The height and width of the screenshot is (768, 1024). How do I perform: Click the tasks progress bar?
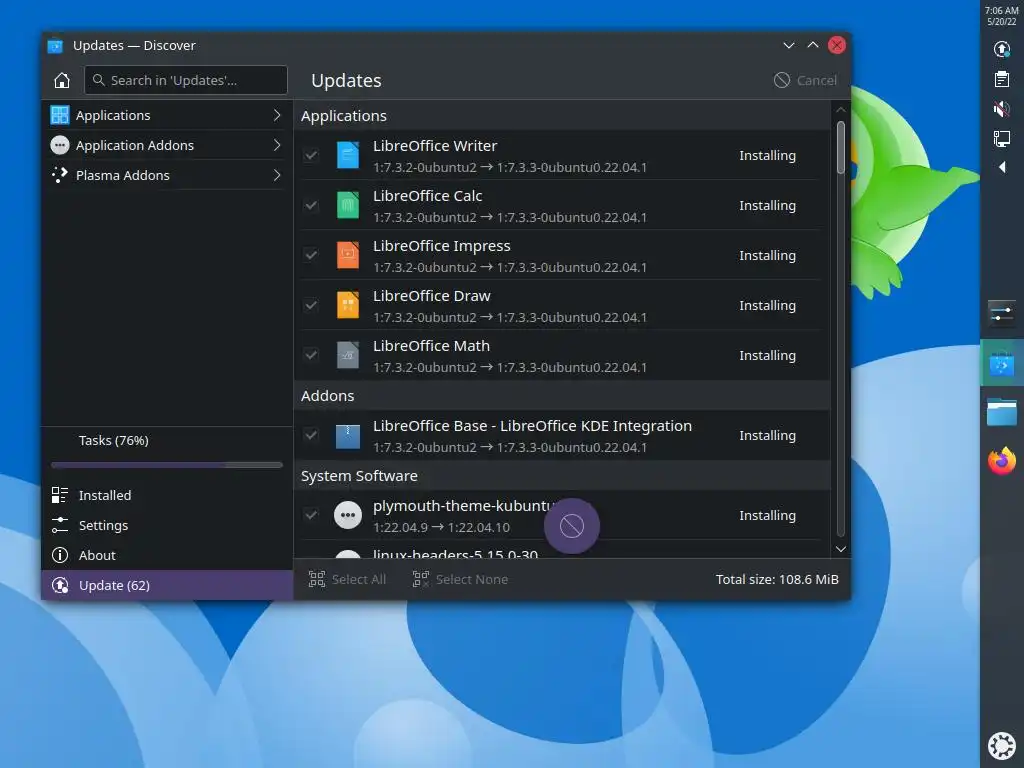click(167, 465)
